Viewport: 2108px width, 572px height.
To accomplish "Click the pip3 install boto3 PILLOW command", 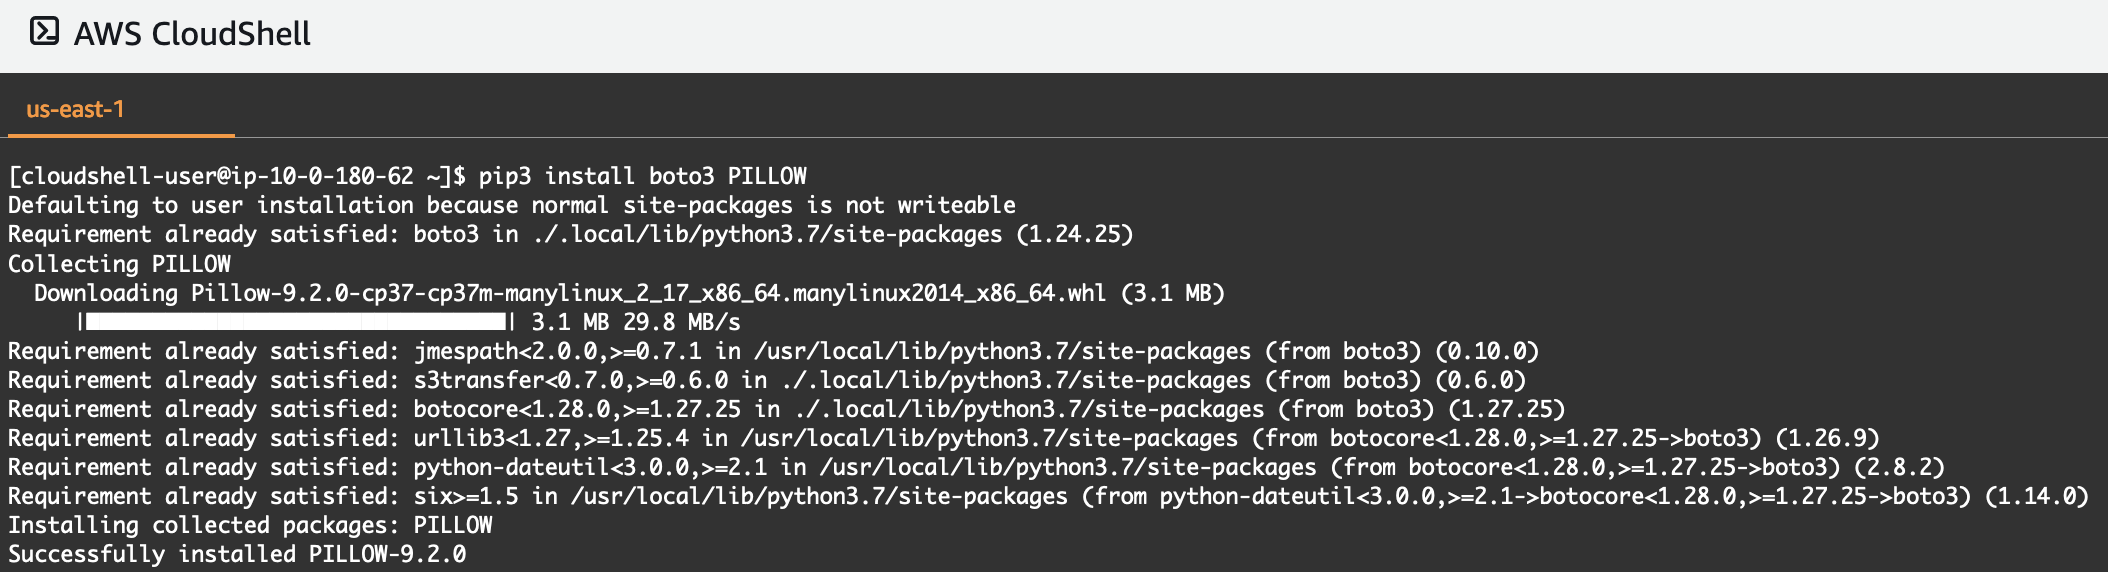I will click(x=642, y=176).
